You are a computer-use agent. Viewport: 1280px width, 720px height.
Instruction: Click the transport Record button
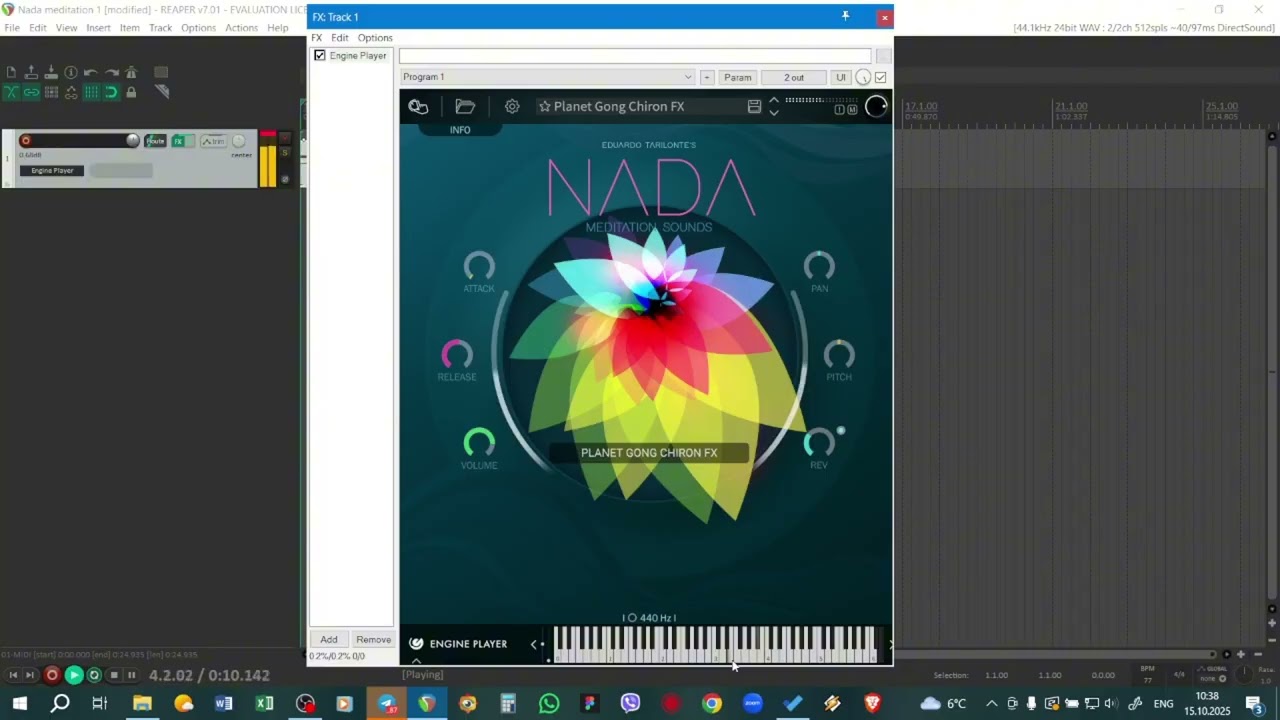(52, 676)
